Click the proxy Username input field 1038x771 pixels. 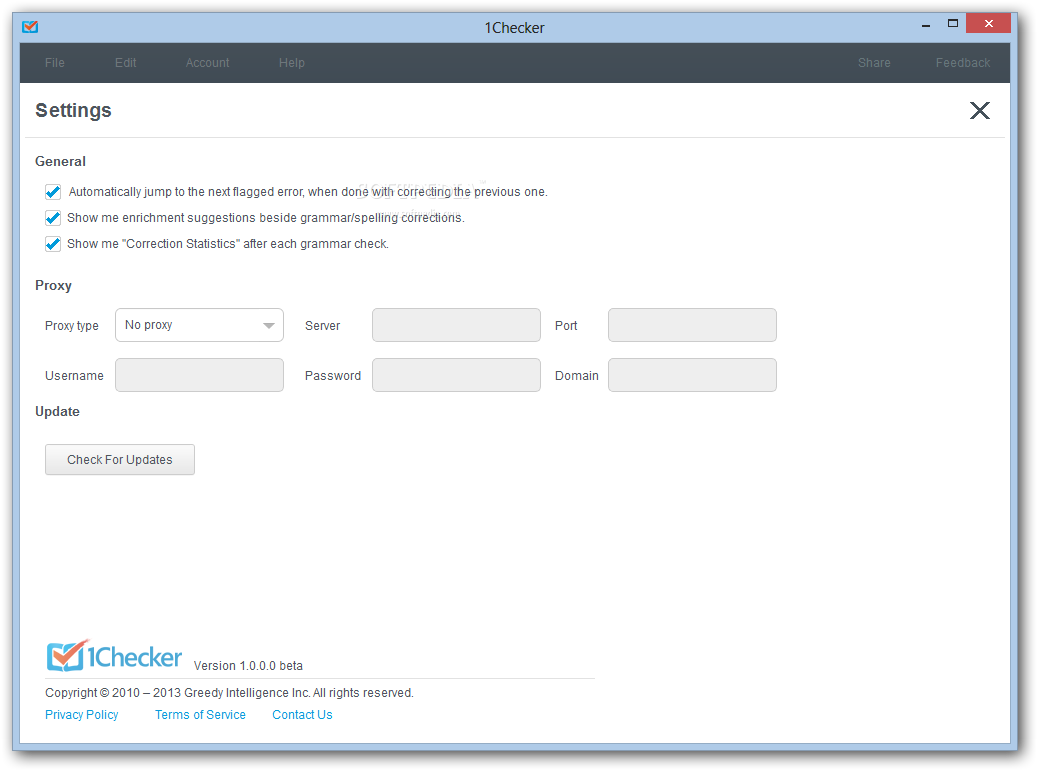[x=199, y=375]
